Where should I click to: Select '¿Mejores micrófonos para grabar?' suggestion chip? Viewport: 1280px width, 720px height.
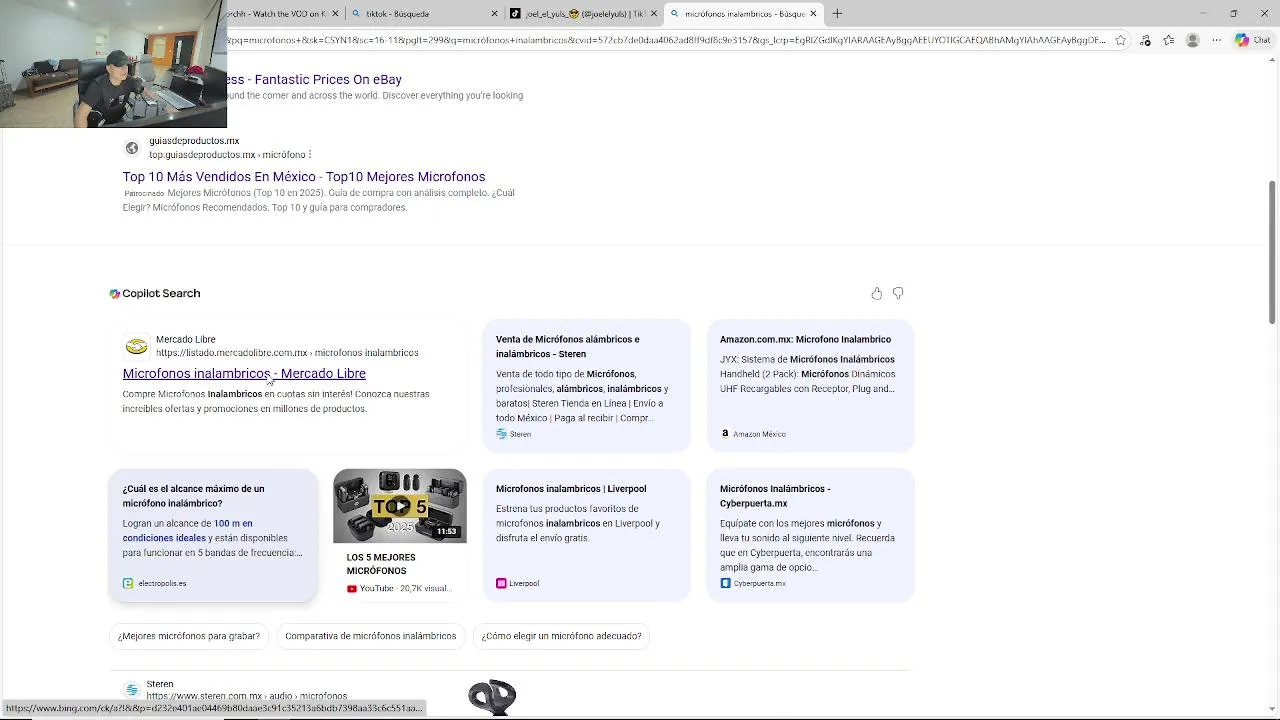pyautogui.click(x=189, y=636)
